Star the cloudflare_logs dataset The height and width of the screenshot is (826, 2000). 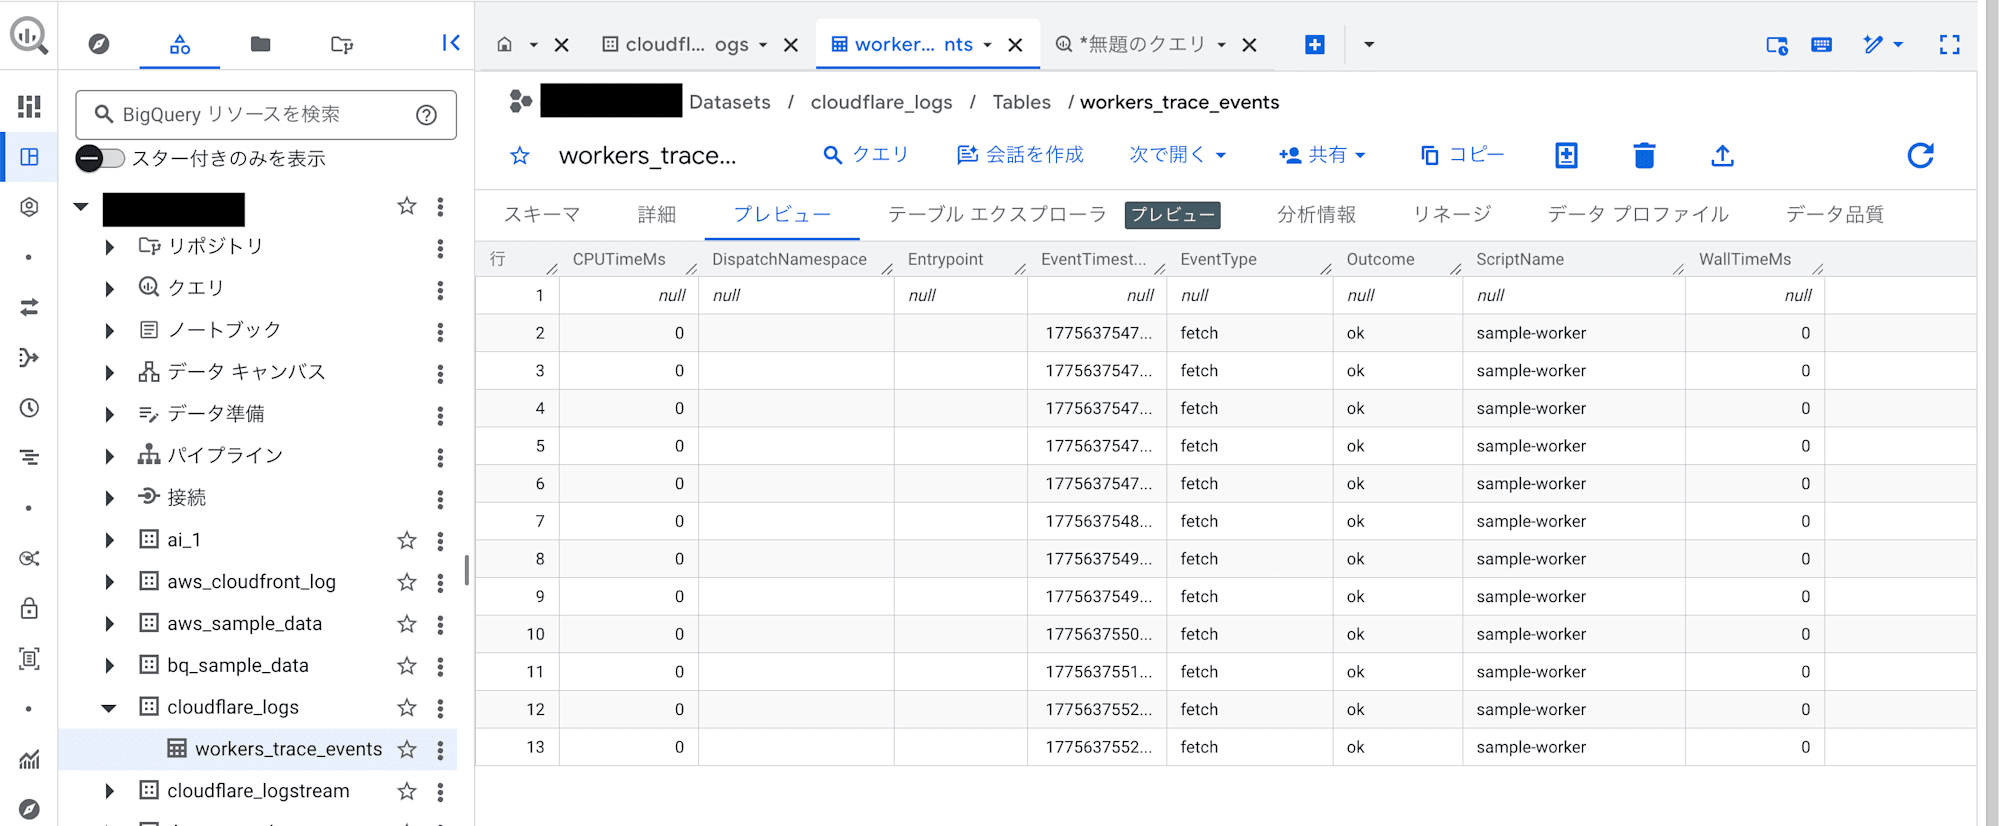(x=407, y=708)
